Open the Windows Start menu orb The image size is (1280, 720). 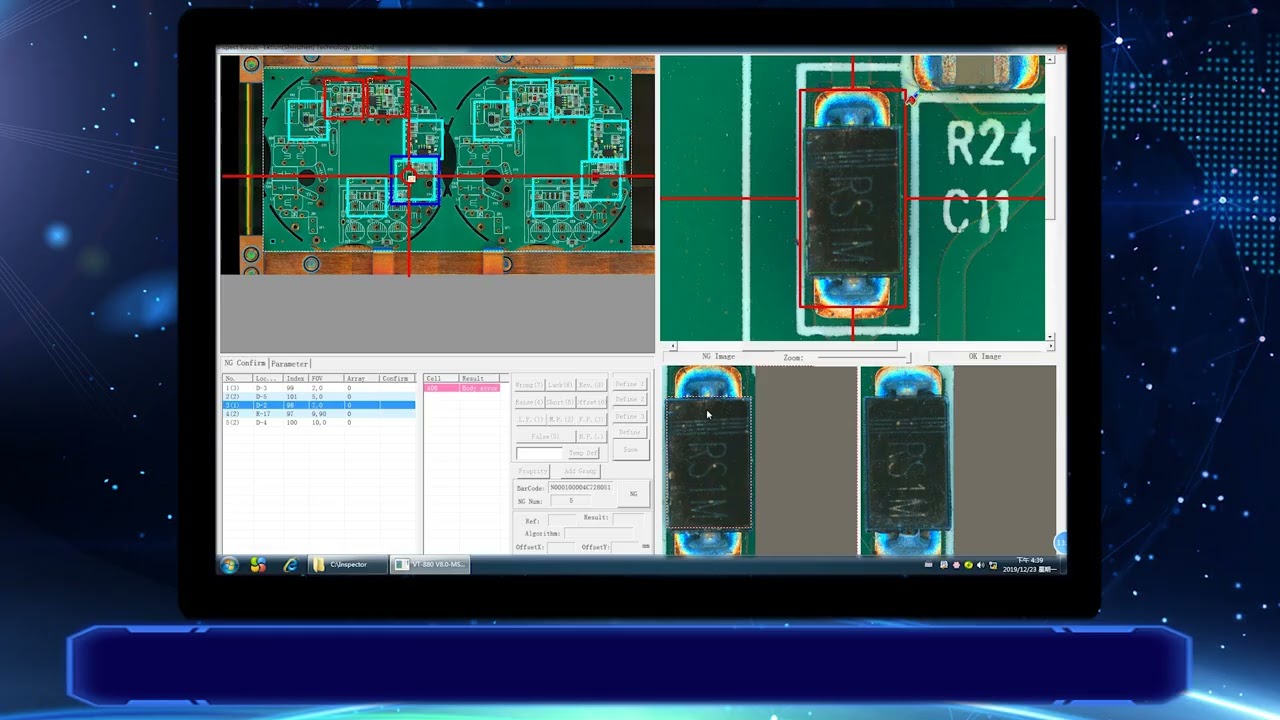229,565
